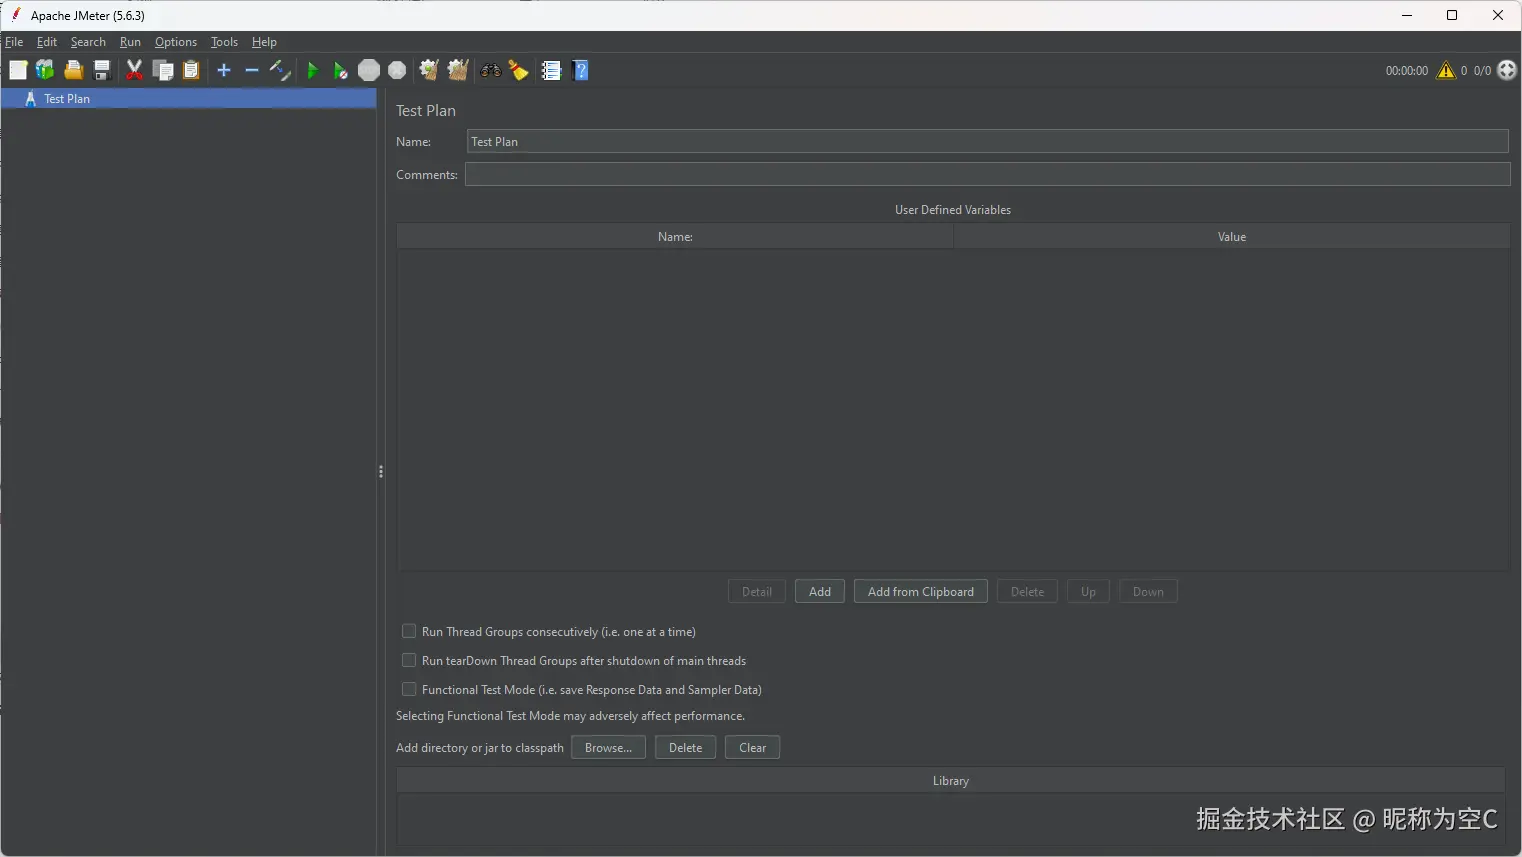This screenshot has height=857, width=1522.
Task: Collapse all nodes with blue minus icon
Action: pos(252,70)
